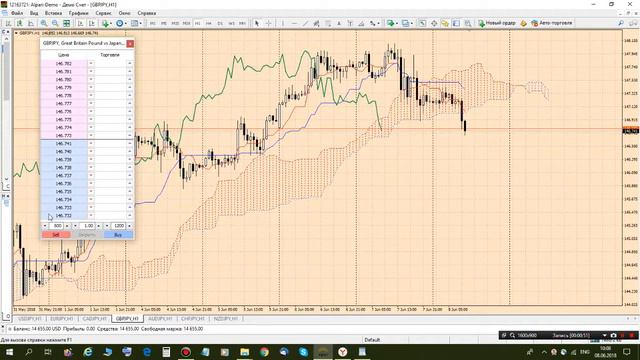The image size is (640, 360).
Task: Toggle the Terminal panel
Action: point(456,23)
